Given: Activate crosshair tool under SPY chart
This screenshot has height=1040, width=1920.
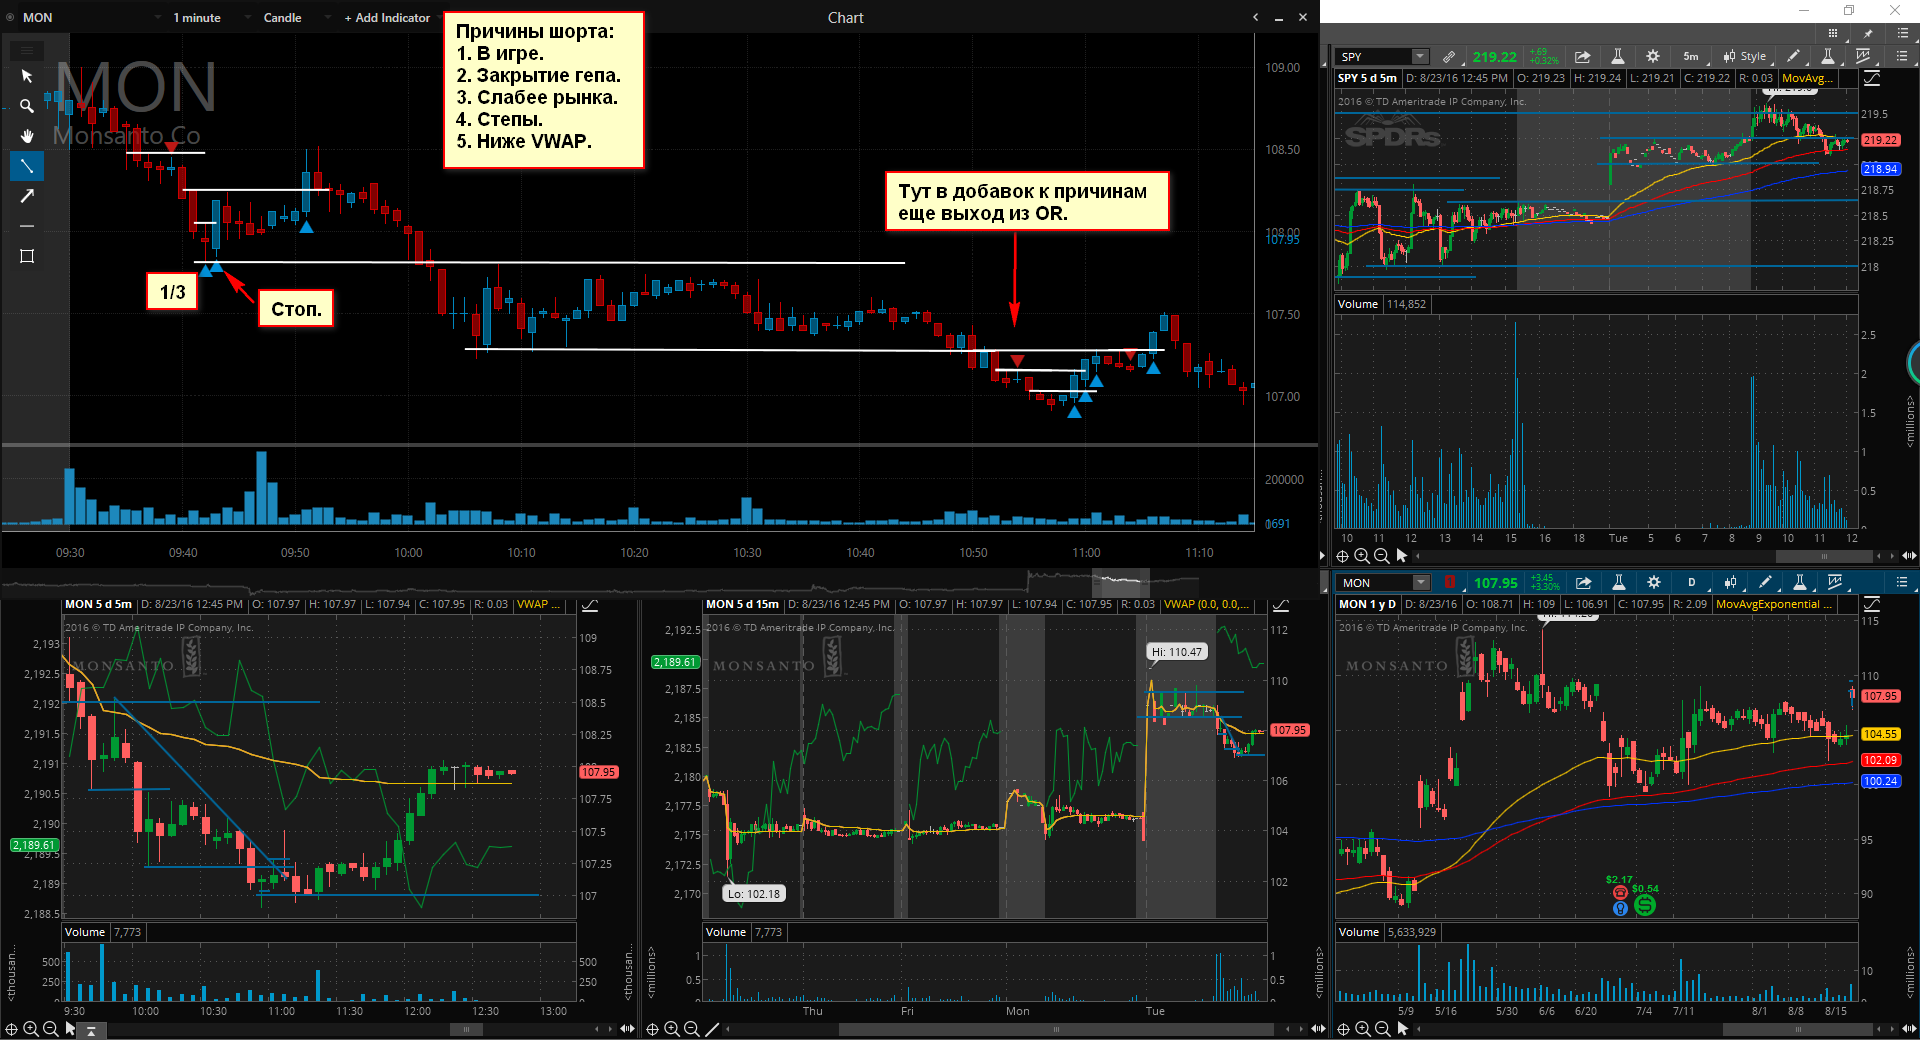Looking at the screenshot, I should [x=1343, y=556].
